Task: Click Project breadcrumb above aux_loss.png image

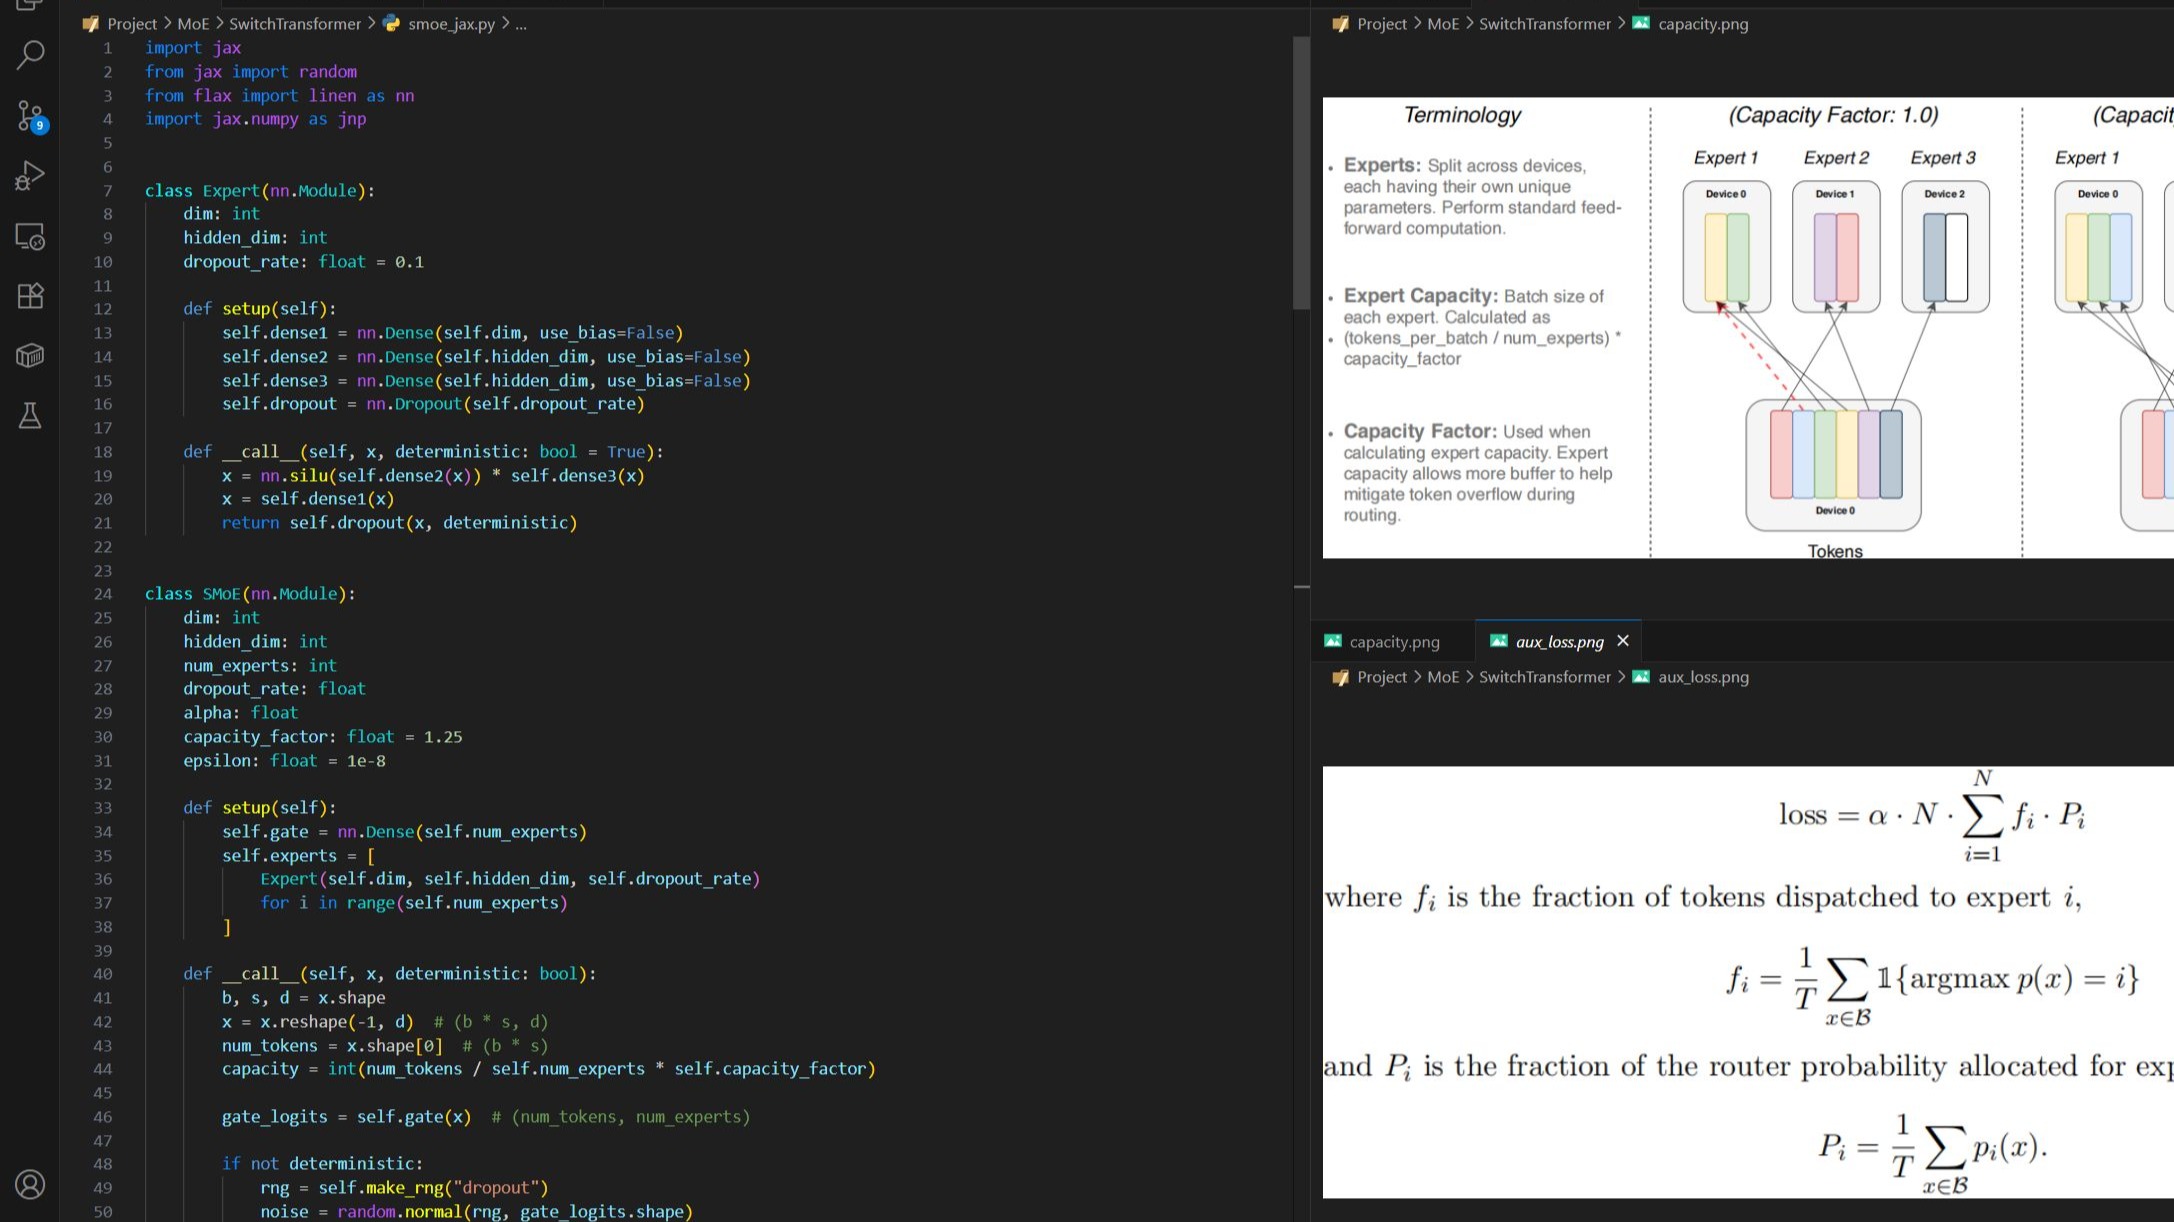Action: 1381,677
